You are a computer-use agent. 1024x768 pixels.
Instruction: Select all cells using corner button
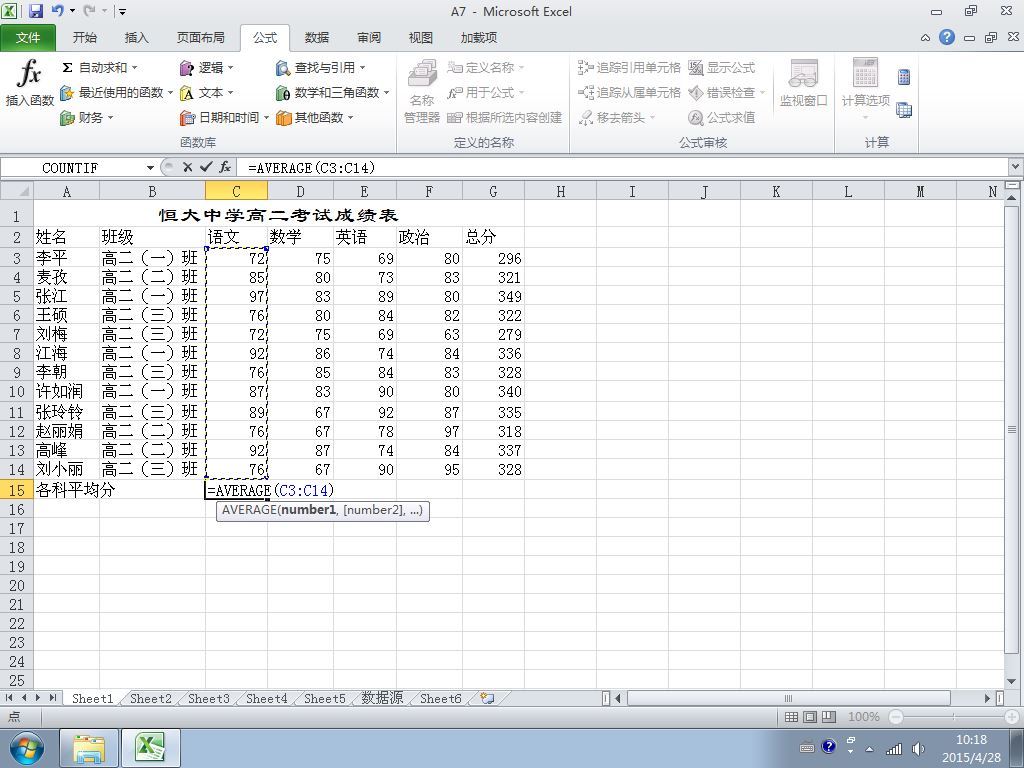point(17,191)
